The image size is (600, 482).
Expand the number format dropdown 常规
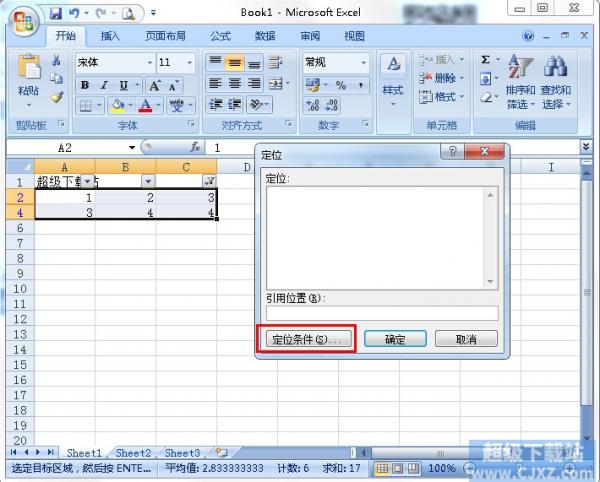click(x=336, y=62)
